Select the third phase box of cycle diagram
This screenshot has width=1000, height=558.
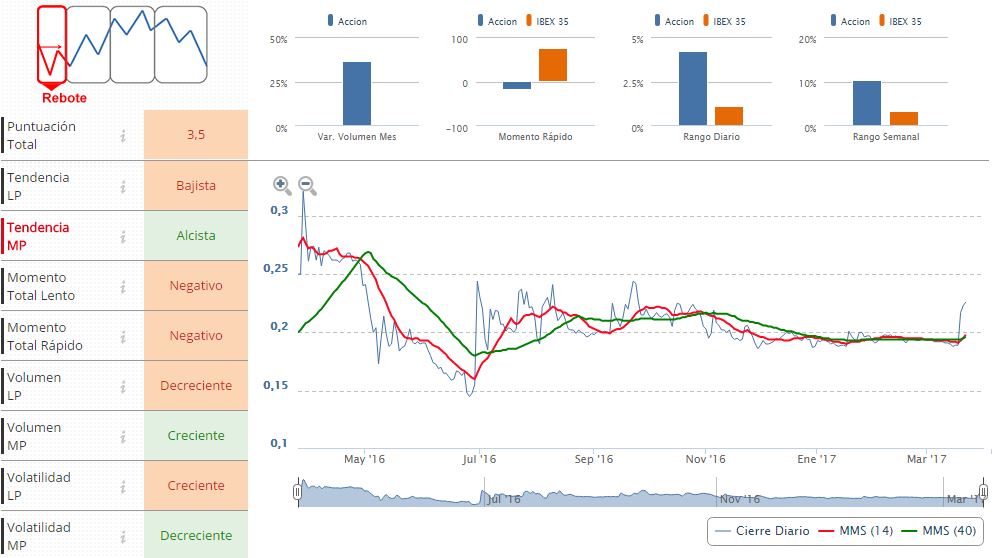pyautogui.click(x=133, y=44)
